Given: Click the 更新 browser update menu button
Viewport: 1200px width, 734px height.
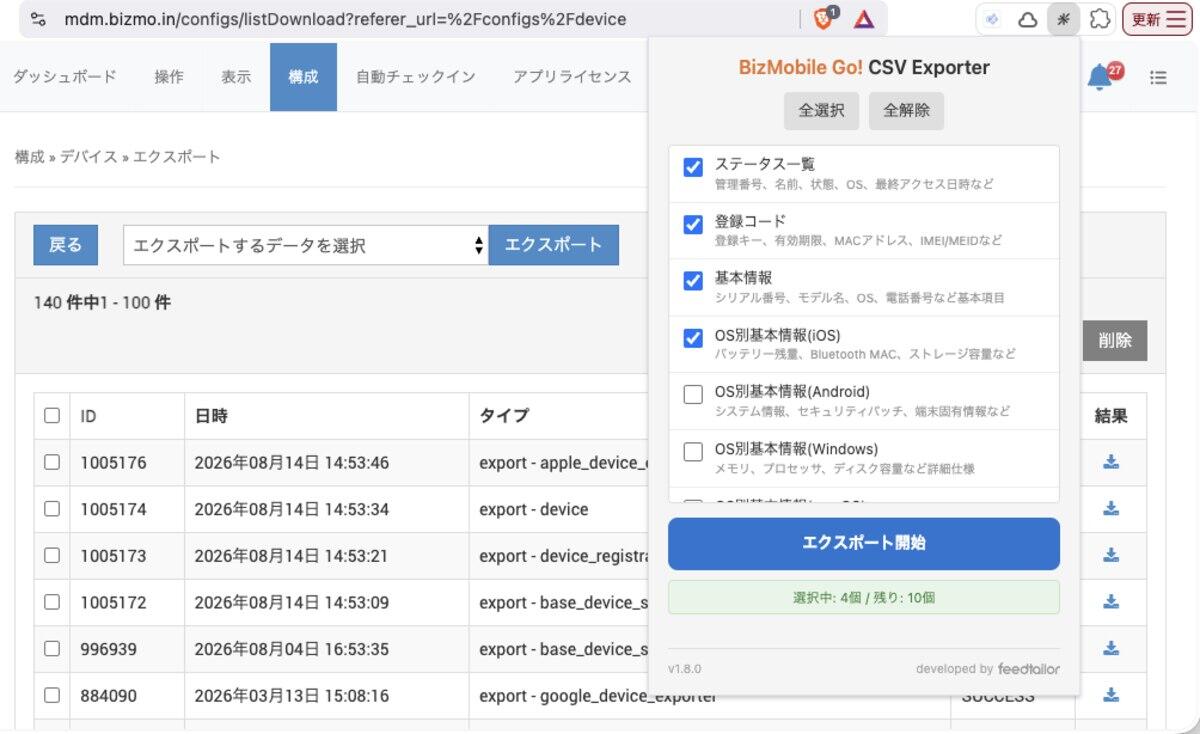Looking at the screenshot, I should tap(1157, 19).
